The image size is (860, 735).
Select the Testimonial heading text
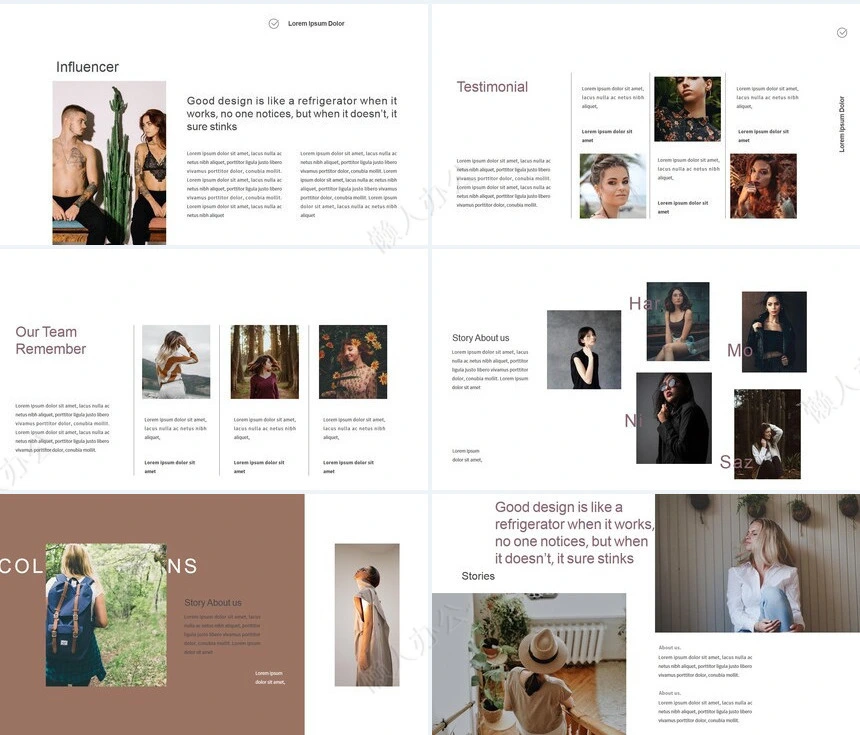pyautogui.click(x=492, y=87)
